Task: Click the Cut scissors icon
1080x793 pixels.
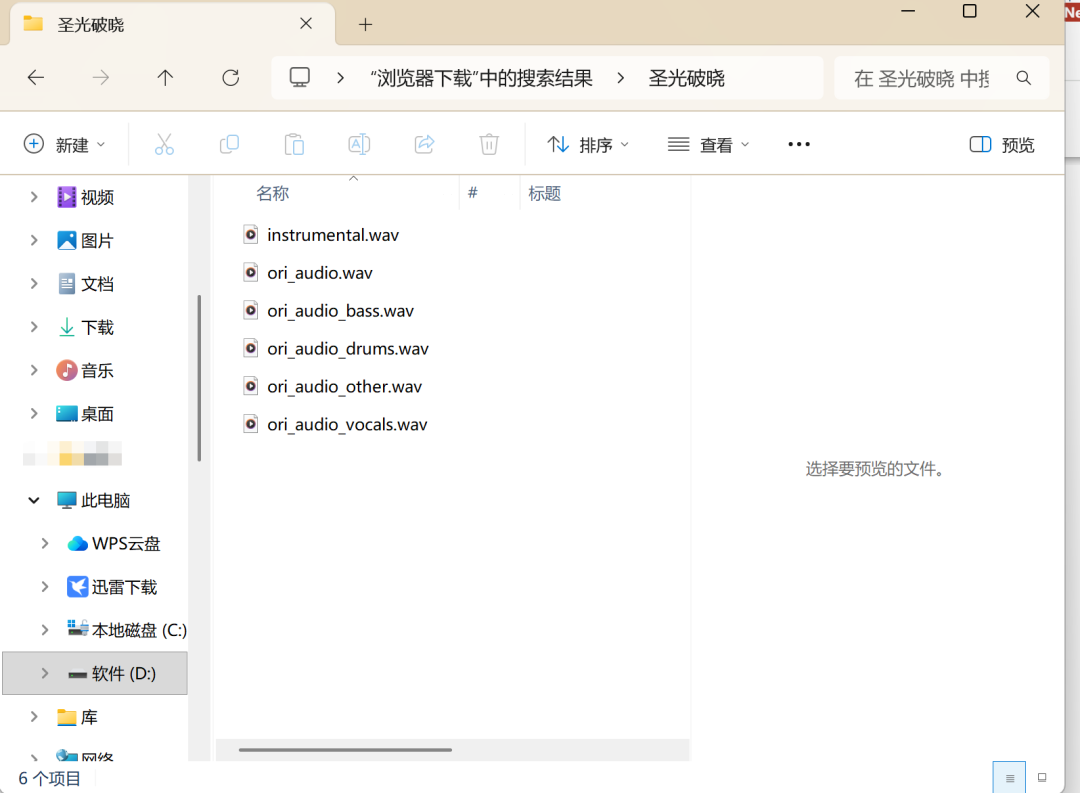Action: (x=164, y=145)
